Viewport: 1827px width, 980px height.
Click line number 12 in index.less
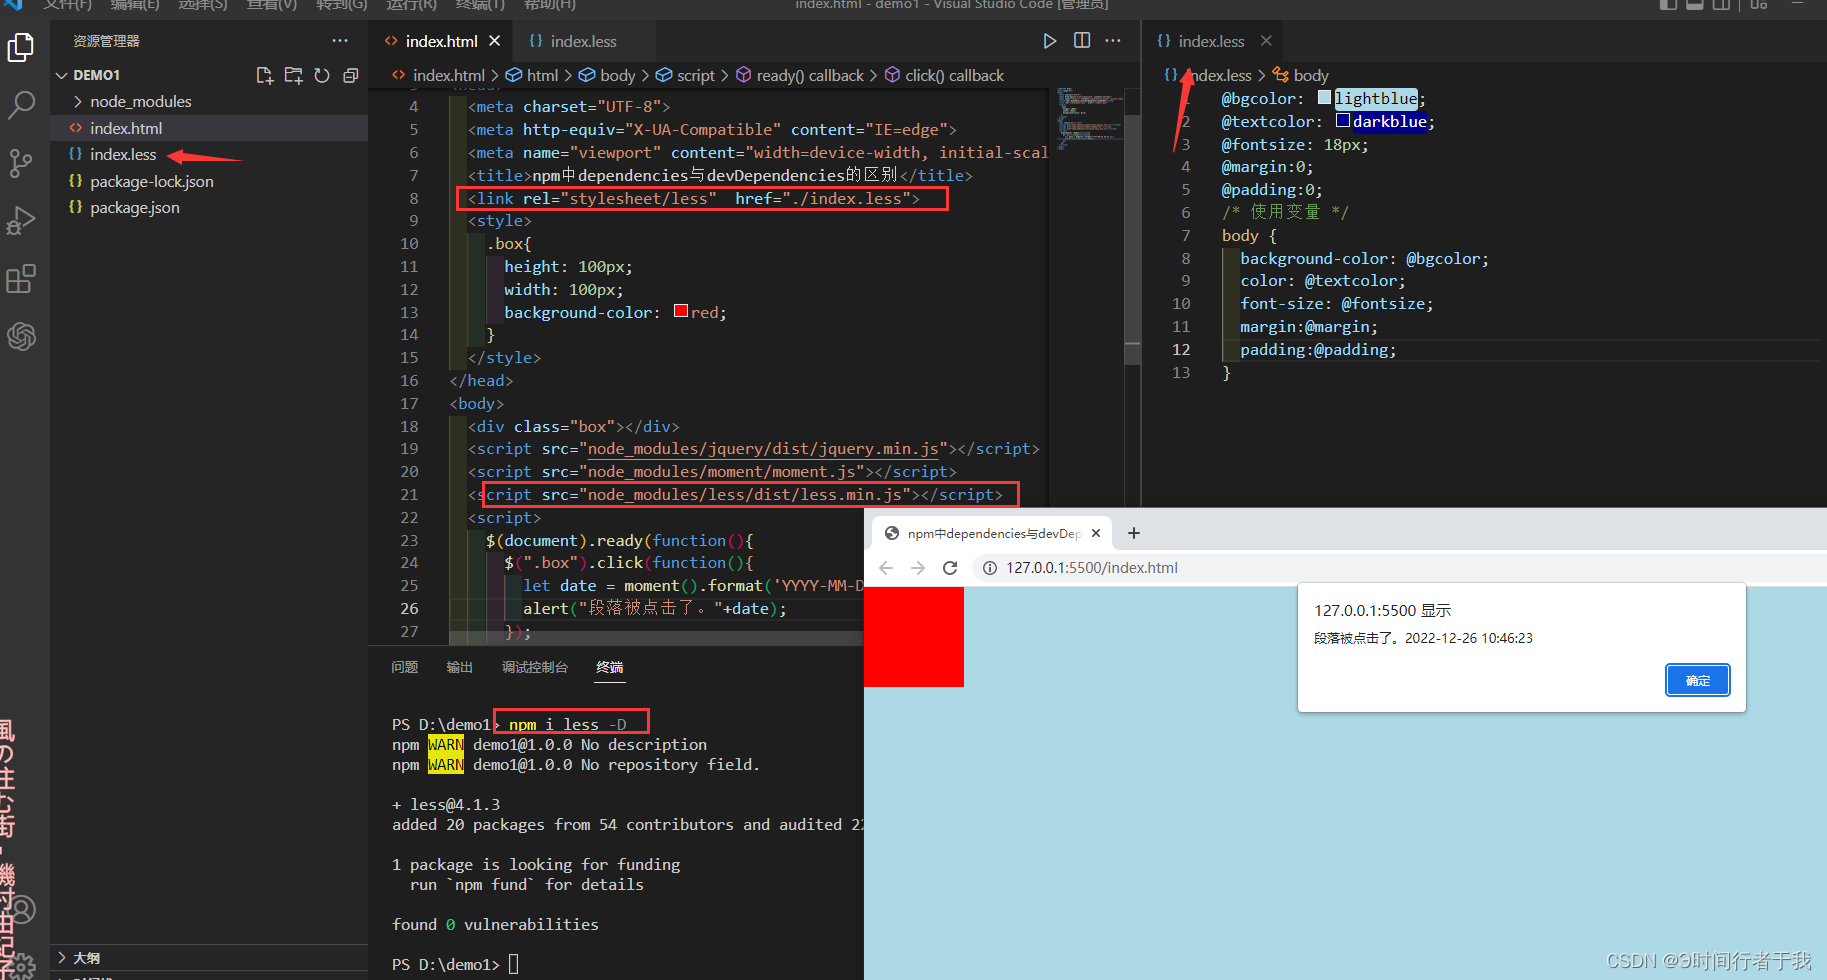(1181, 350)
